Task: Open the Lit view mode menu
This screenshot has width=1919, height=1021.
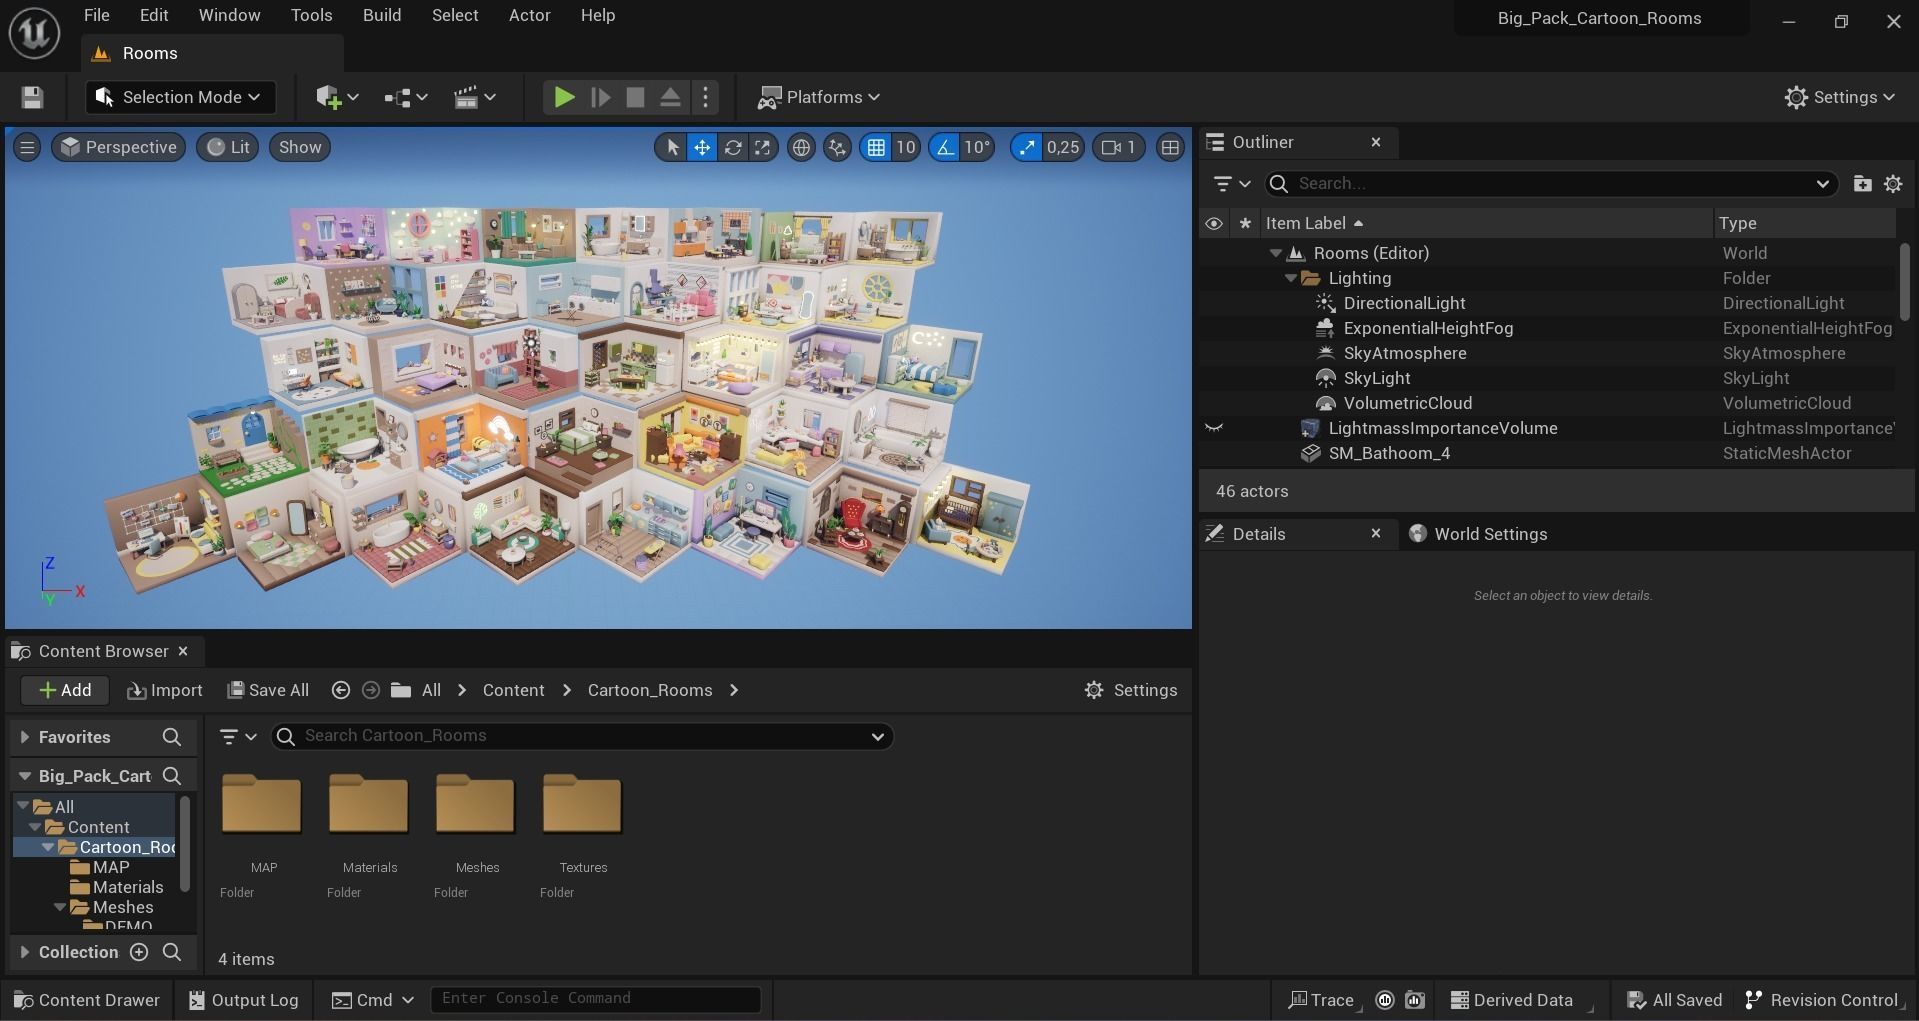Action: point(228,148)
